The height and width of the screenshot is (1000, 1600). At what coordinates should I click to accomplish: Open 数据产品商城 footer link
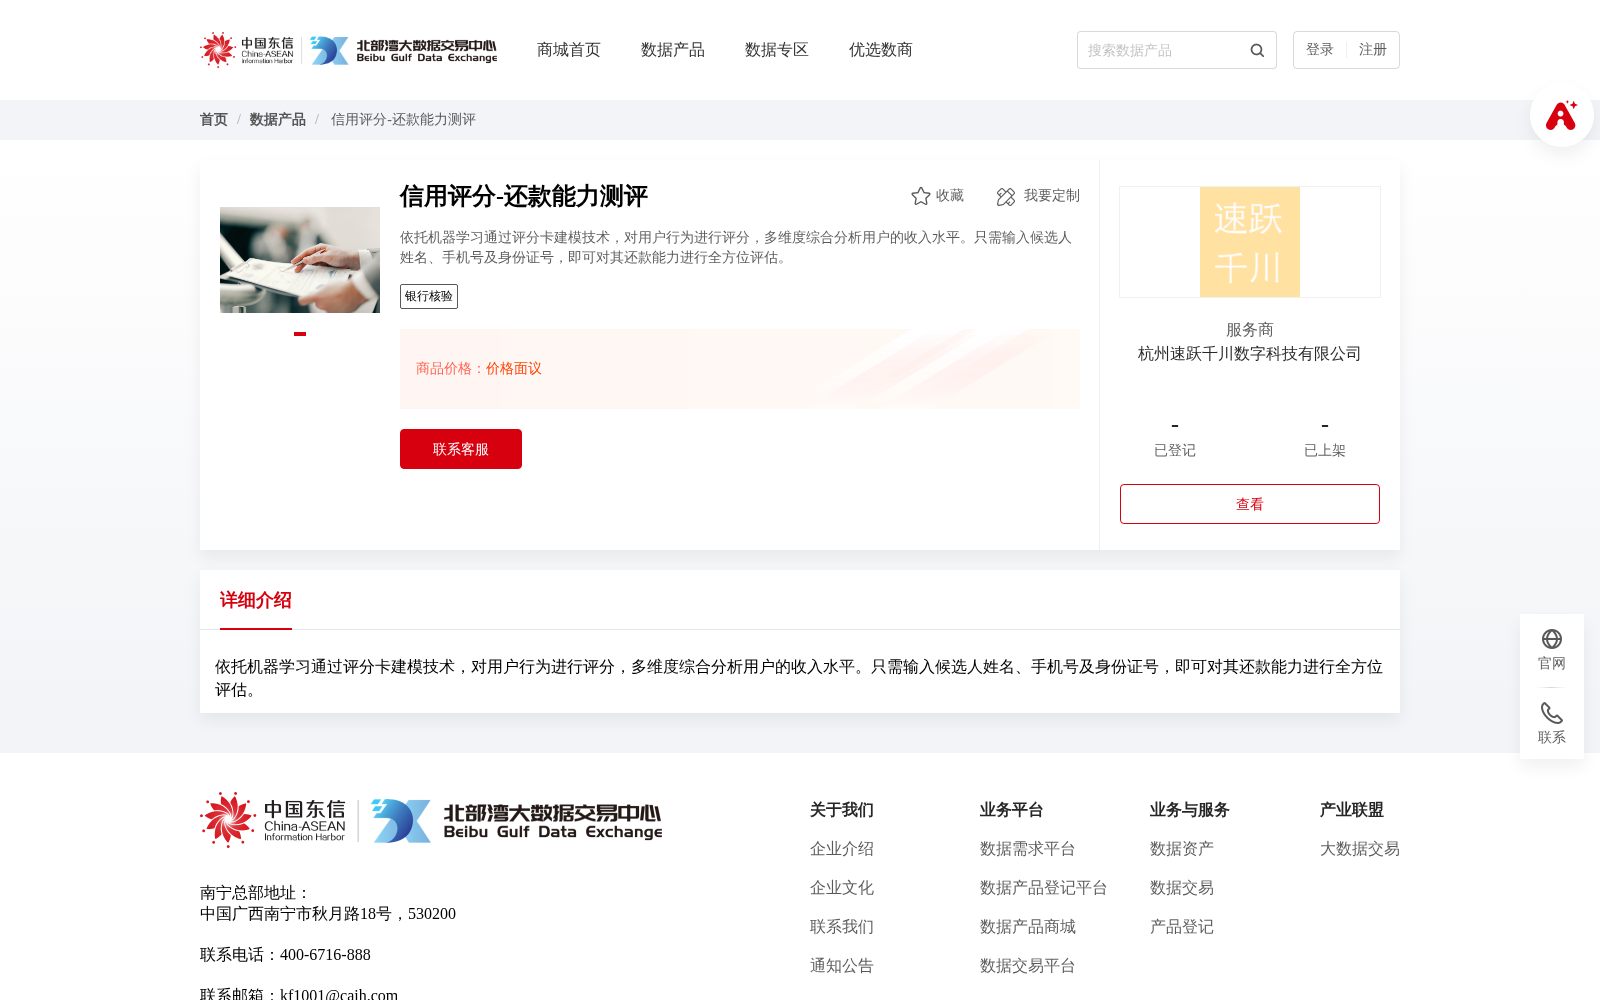1028,927
